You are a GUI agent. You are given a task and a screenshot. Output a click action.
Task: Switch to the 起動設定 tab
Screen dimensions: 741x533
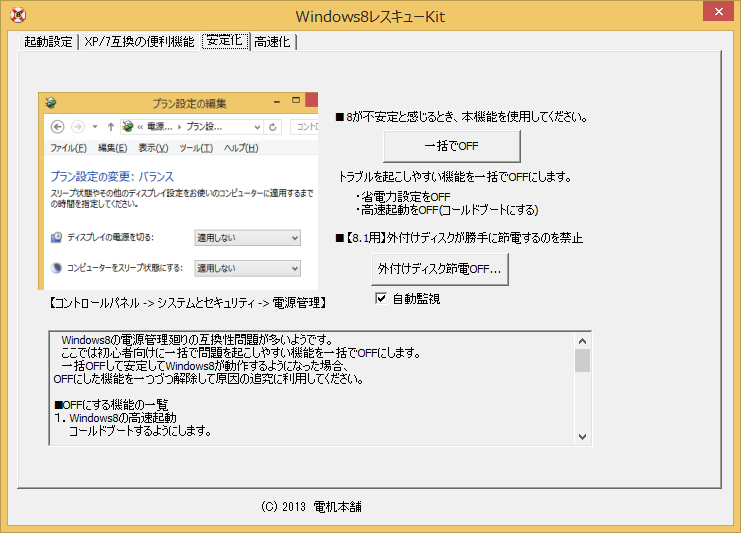pos(48,42)
